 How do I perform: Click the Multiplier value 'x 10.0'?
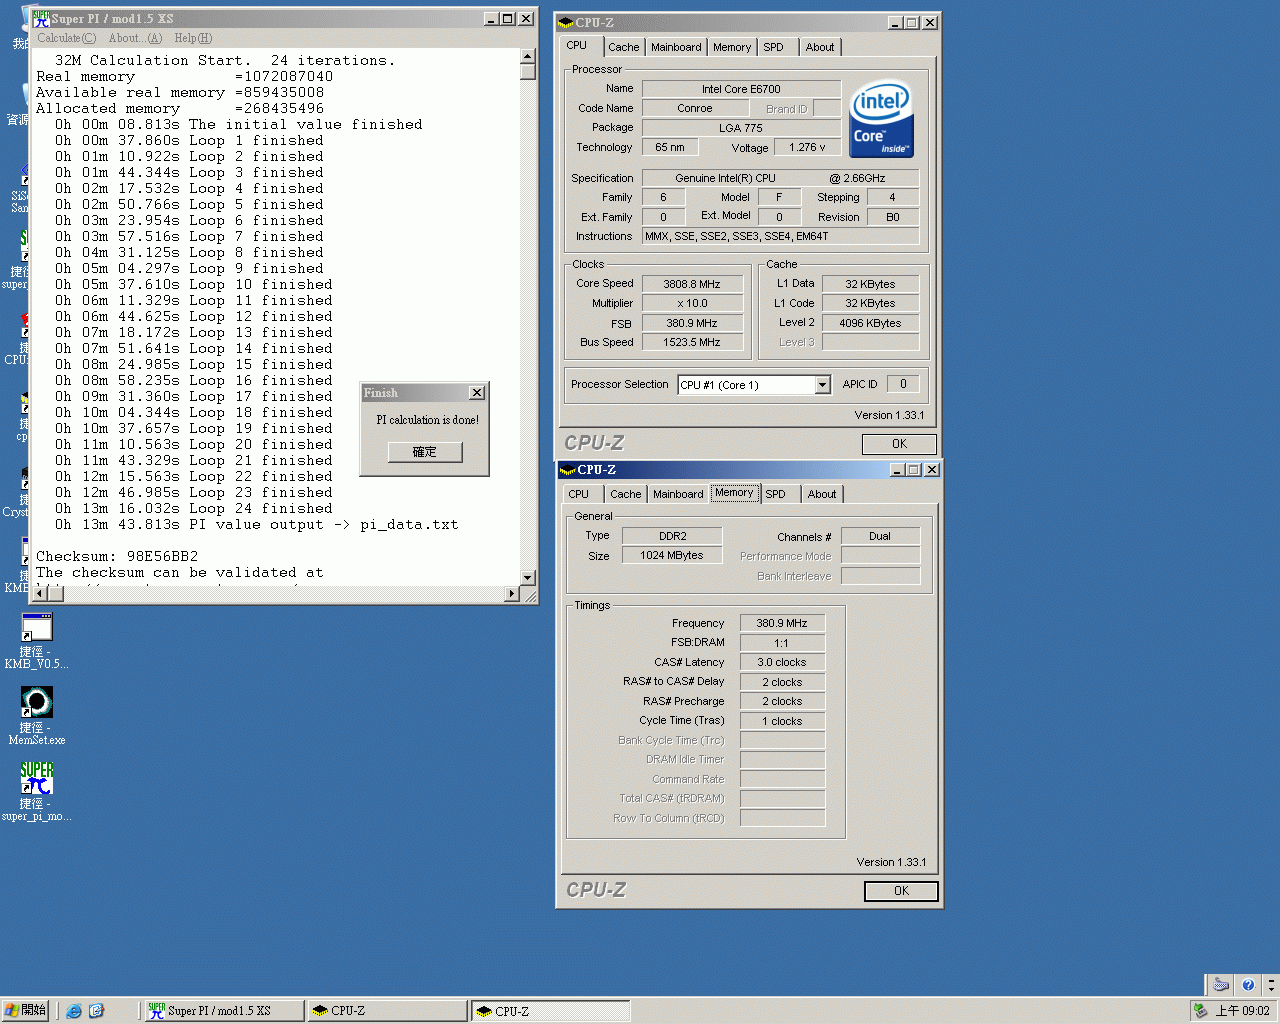[x=692, y=303]
